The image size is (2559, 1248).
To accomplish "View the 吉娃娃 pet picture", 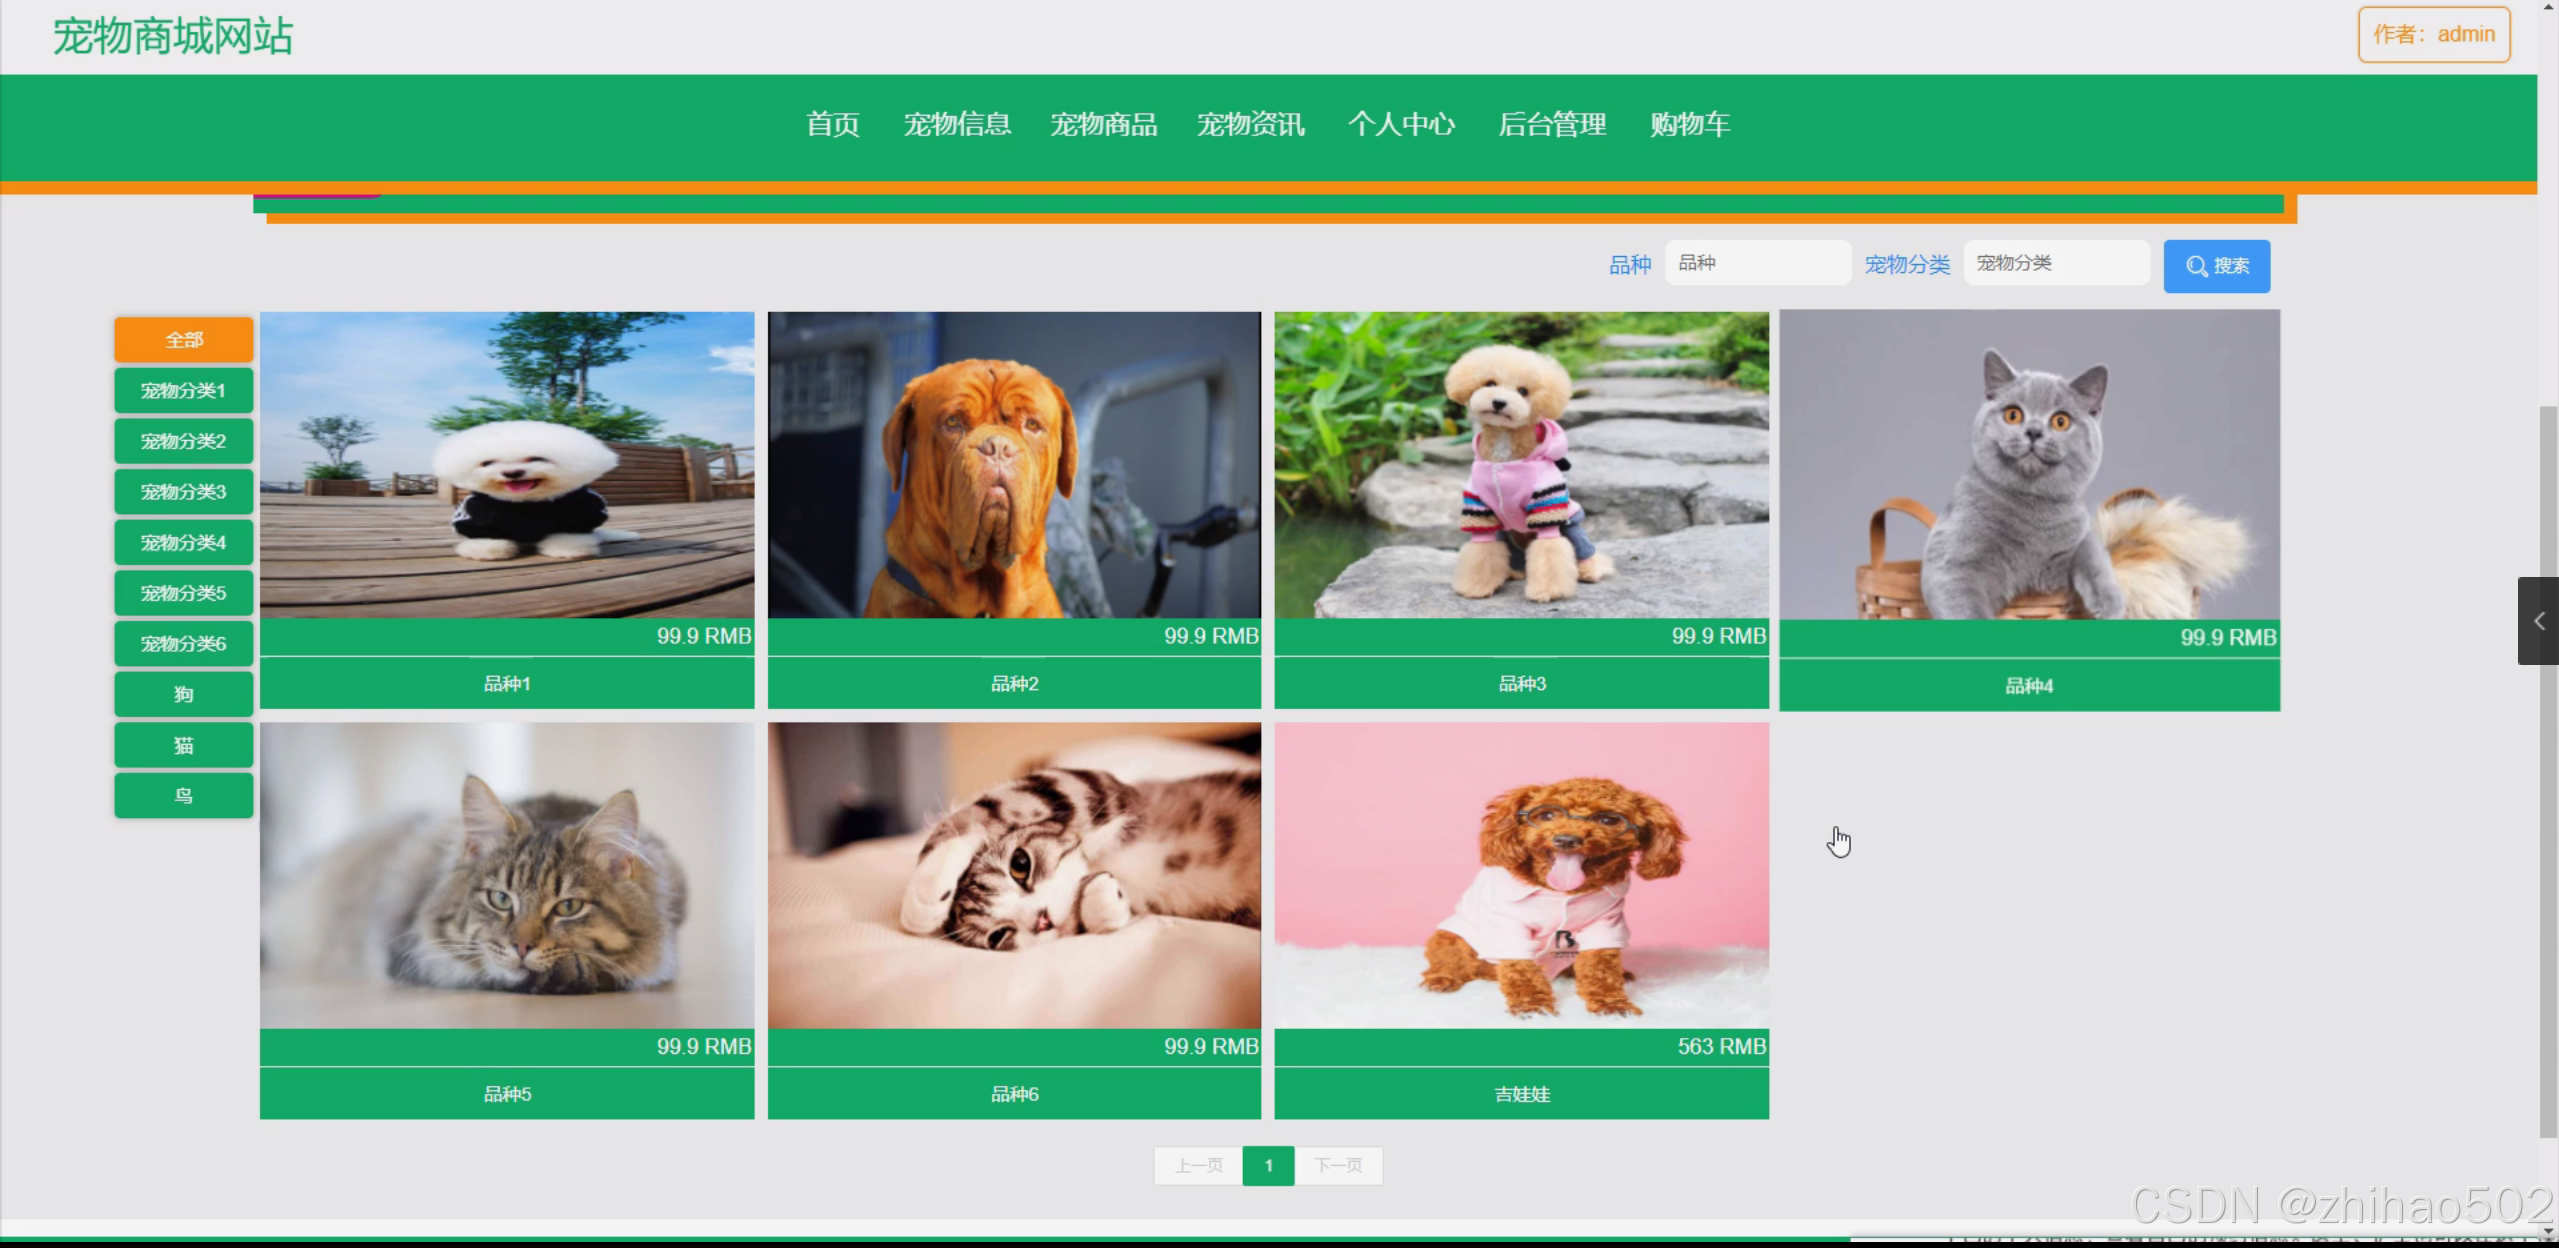I will point(1521,876).
